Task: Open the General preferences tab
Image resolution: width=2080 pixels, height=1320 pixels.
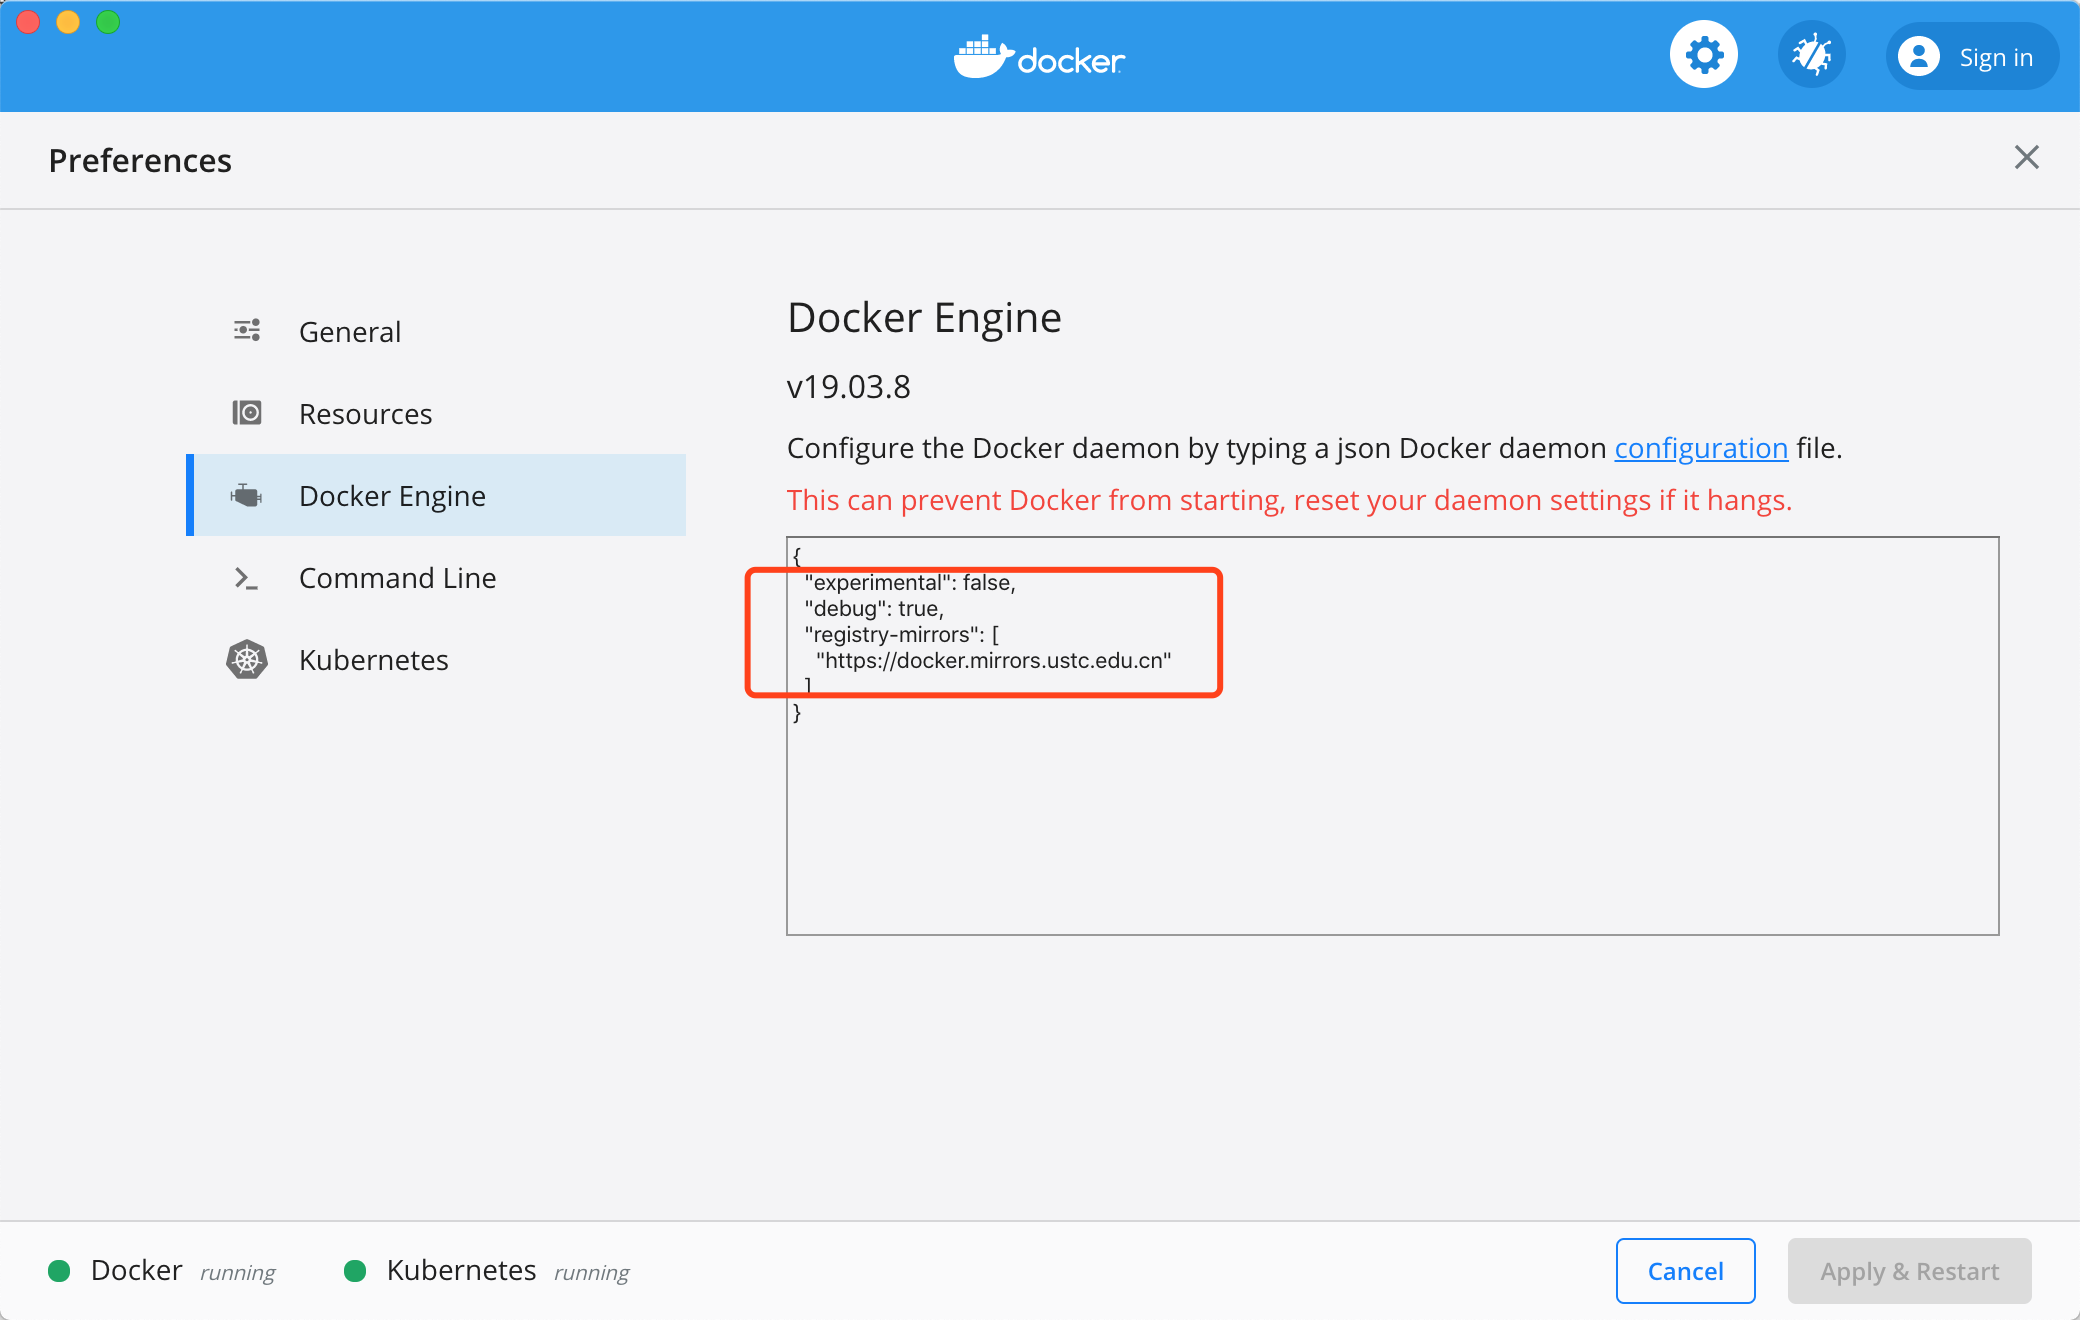Action: tap(349, 332)
